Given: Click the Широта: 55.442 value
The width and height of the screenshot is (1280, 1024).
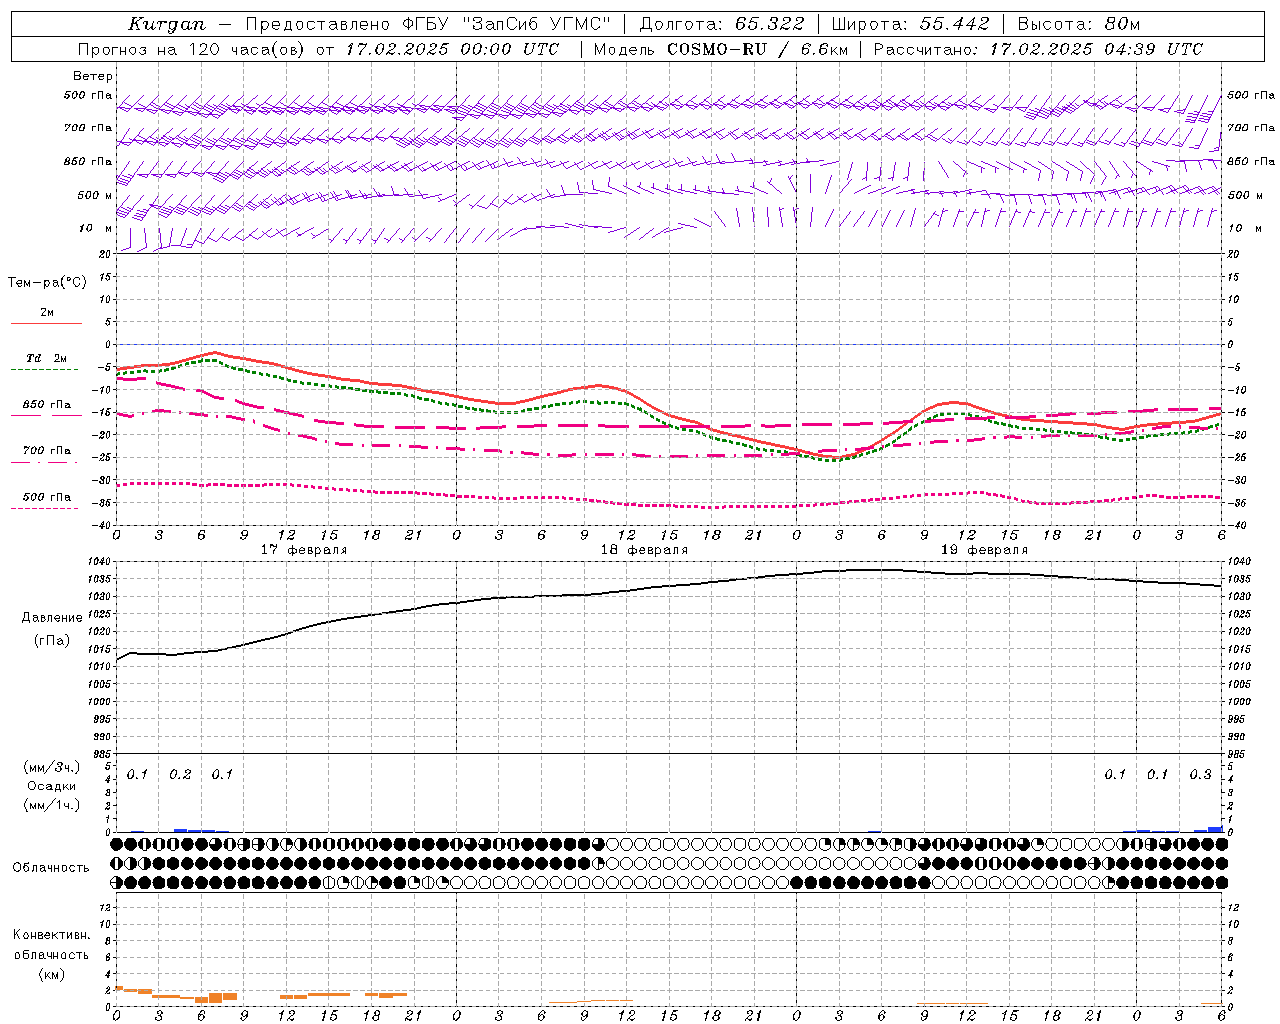Looking at the screenshot, I should pos(910,24).
